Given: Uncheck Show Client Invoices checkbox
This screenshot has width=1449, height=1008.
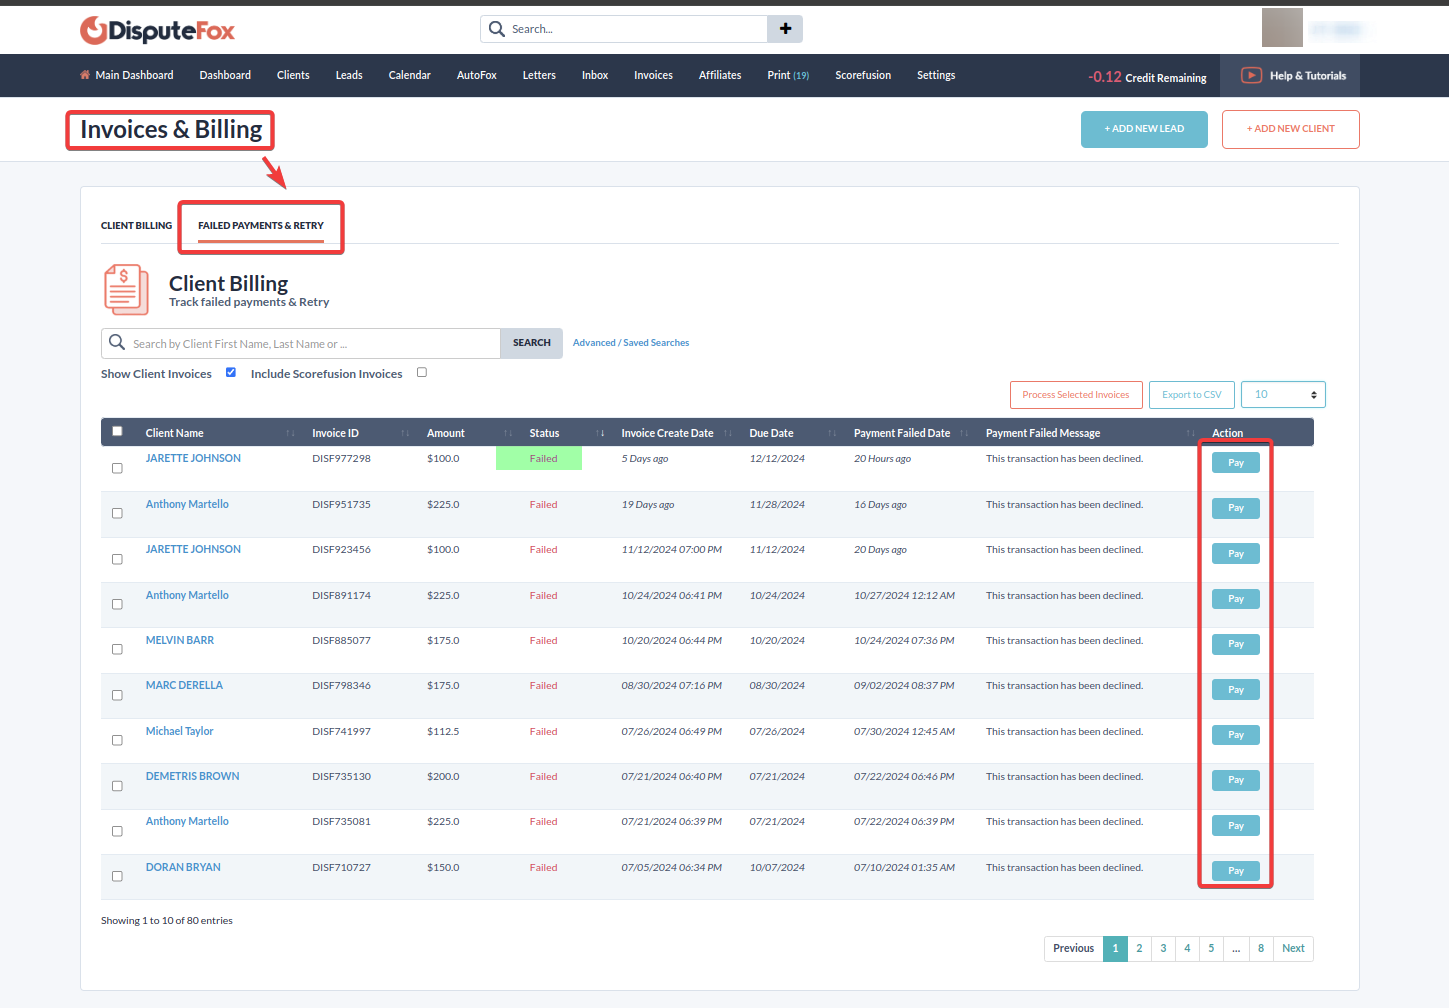Looking at the screenshot, I should pos(231,372).
